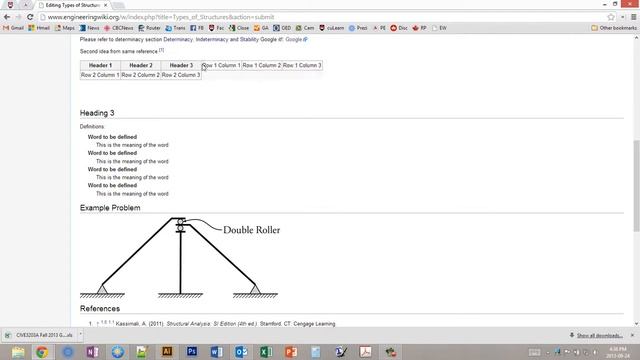The width and height of the screenshot is (640, 360).
Task: Launch Word from the taskbar
Action: [217, 352]
